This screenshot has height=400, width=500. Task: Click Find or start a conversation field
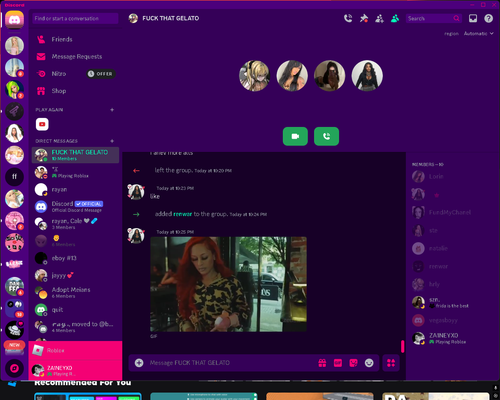tap(75, 19)
